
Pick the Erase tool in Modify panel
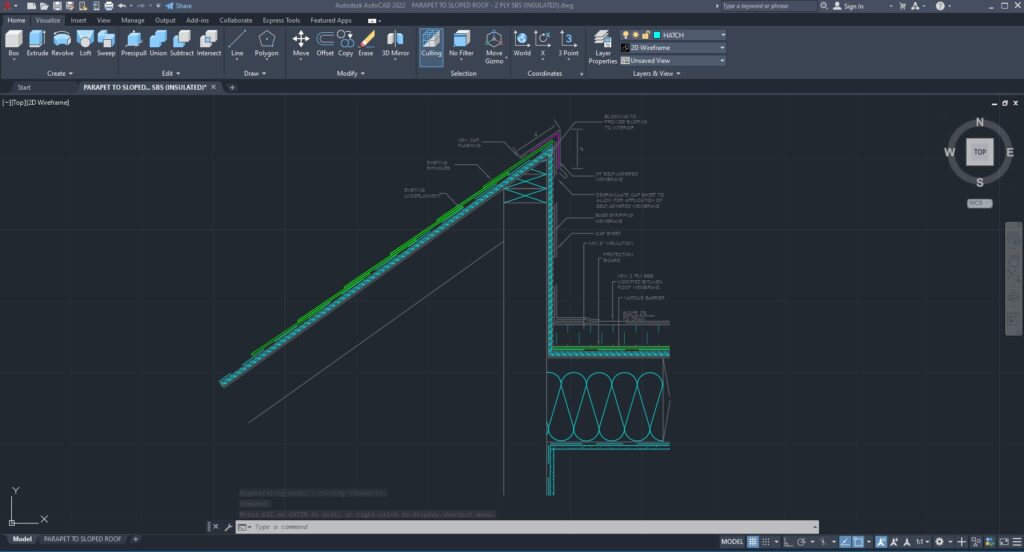(366, 41)
